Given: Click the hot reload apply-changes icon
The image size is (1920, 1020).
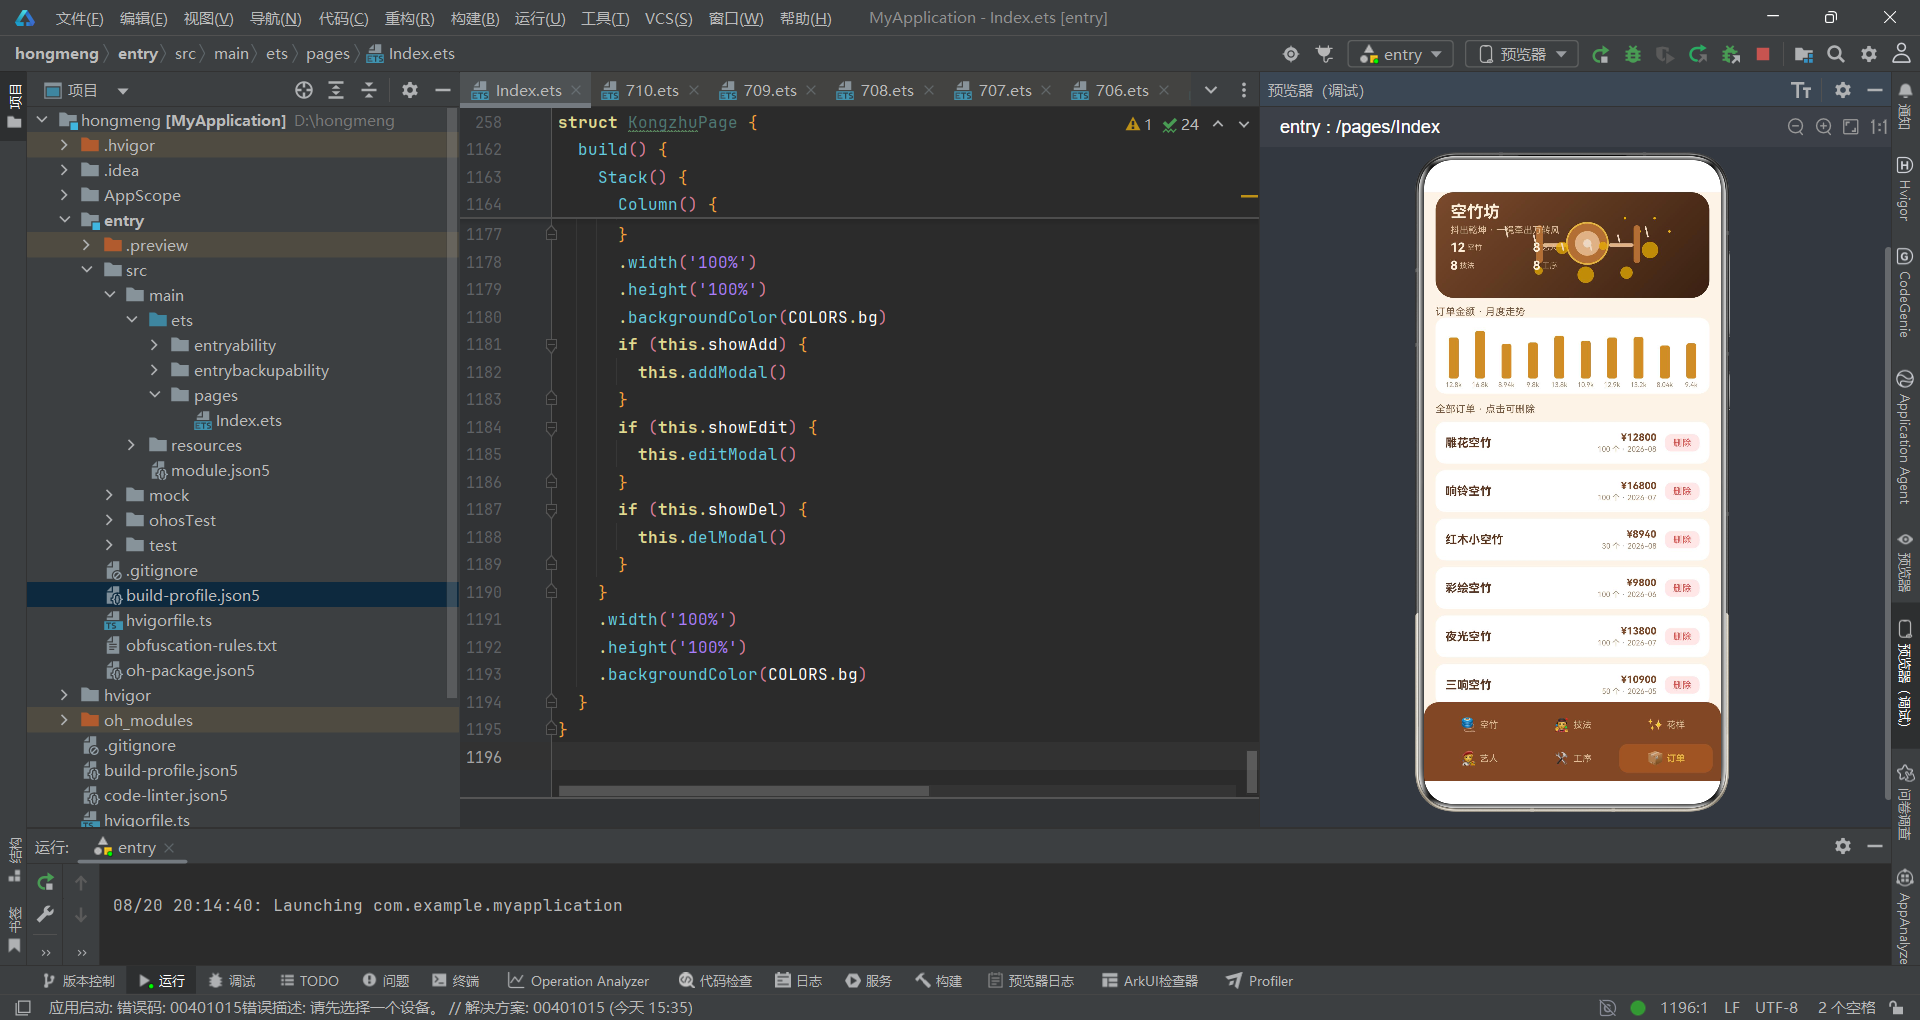Looking at the screenshot, I should 1698,54.
